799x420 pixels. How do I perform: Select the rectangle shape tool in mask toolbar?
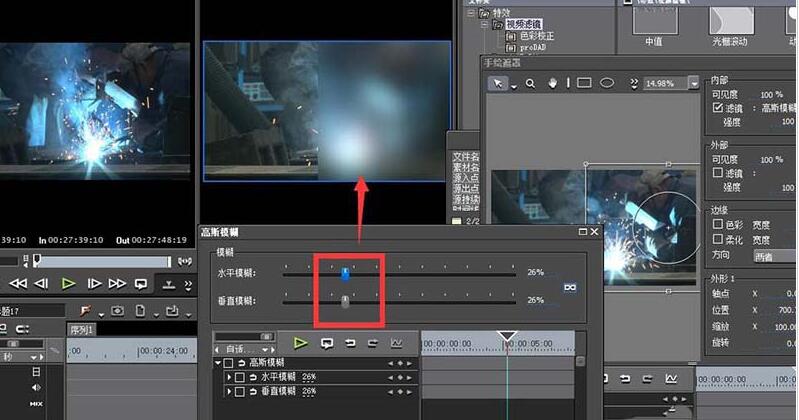tap(584, 83)
